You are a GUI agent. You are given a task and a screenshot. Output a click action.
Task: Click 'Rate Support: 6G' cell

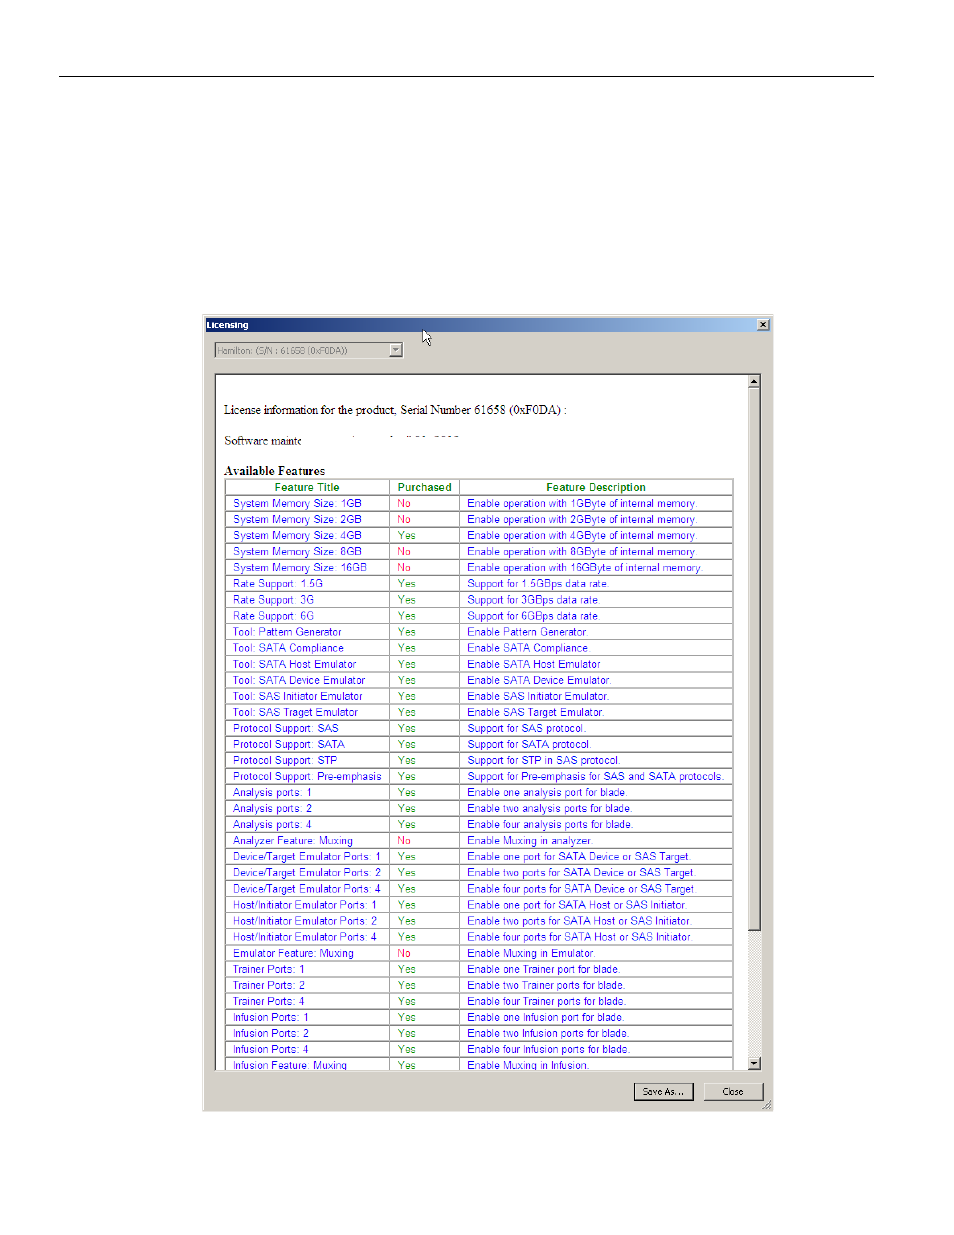pyautogui.click(x=307, y=615)
